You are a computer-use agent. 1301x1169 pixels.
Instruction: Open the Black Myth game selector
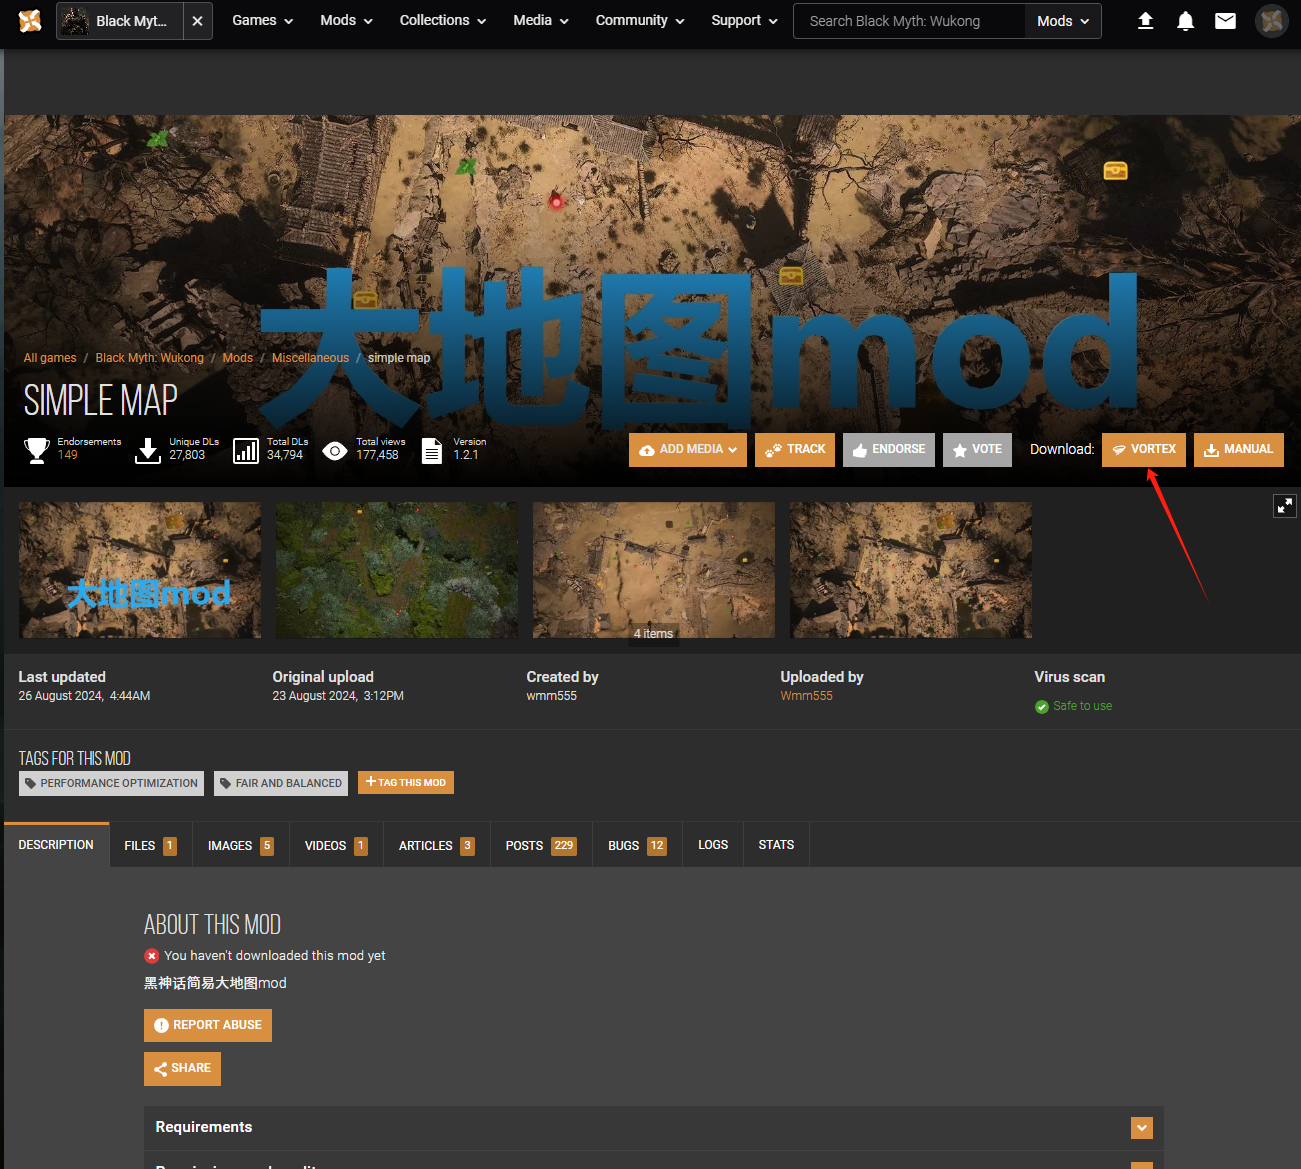tap(120, 21)
